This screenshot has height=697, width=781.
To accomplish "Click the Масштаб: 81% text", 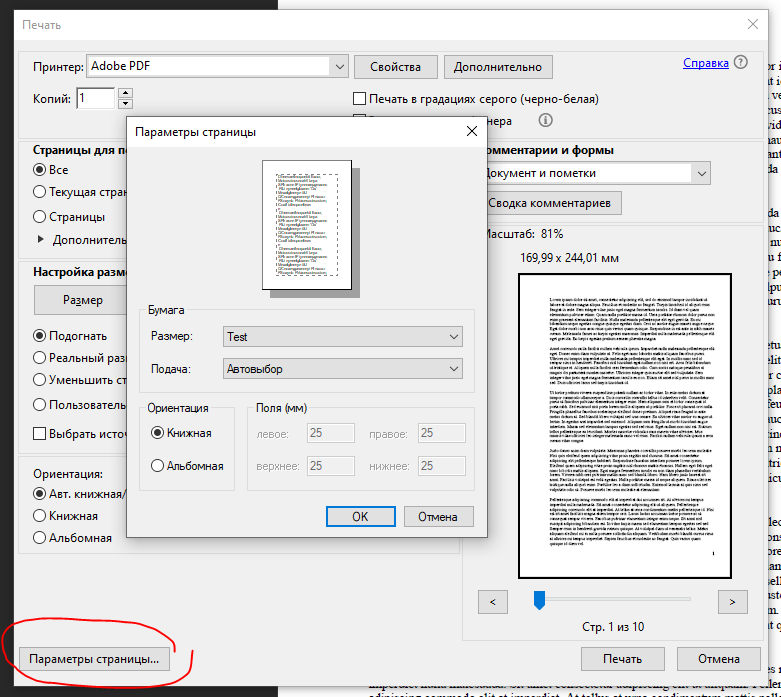I will pos(523,234).
